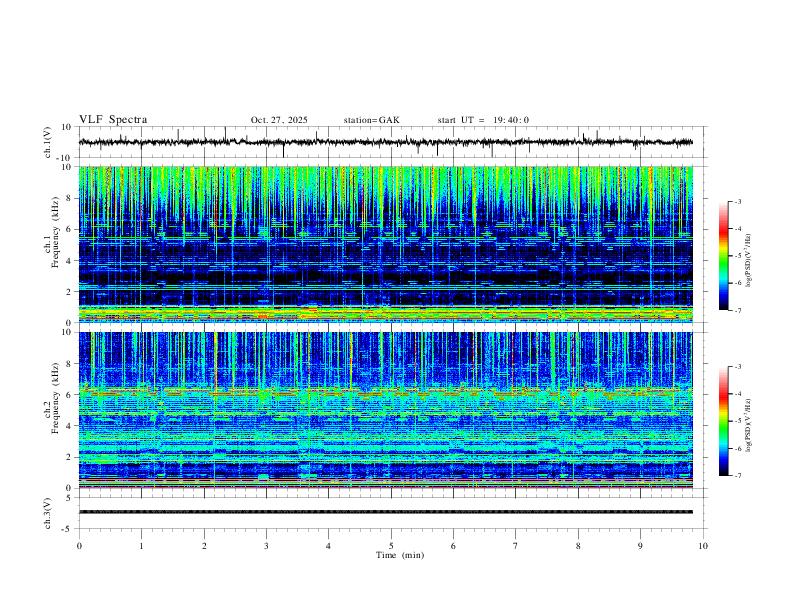This screenshot has height=612, width=792.
Task: Click the ch.2 color scale bar
Action: pos(723,421)
